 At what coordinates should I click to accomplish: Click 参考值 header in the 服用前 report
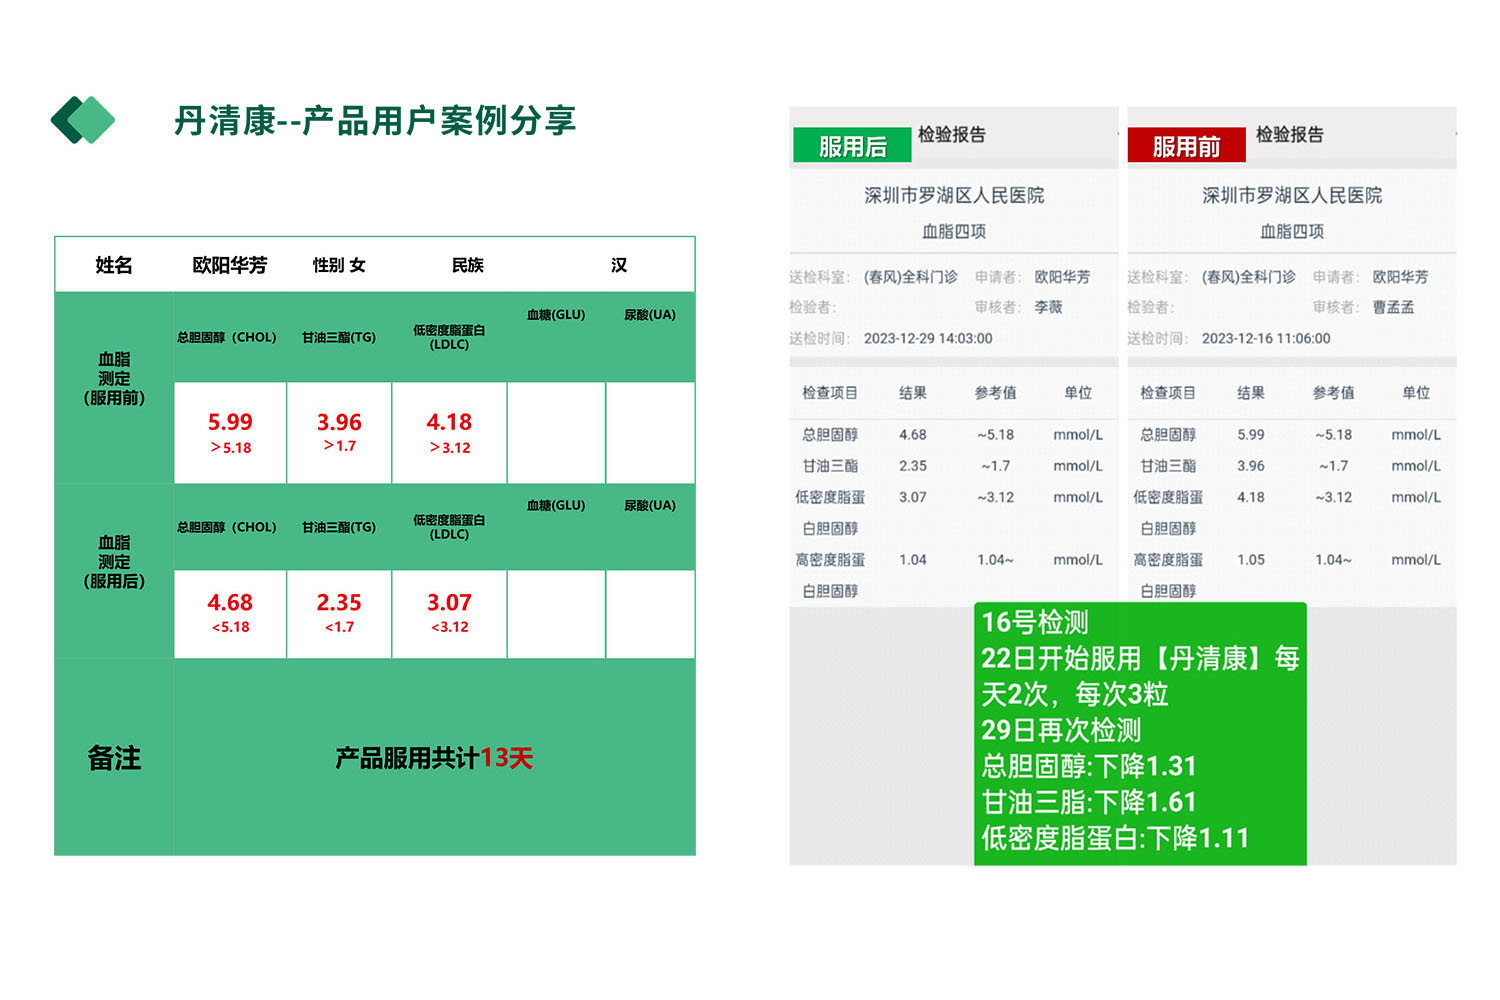[1333, 393]
